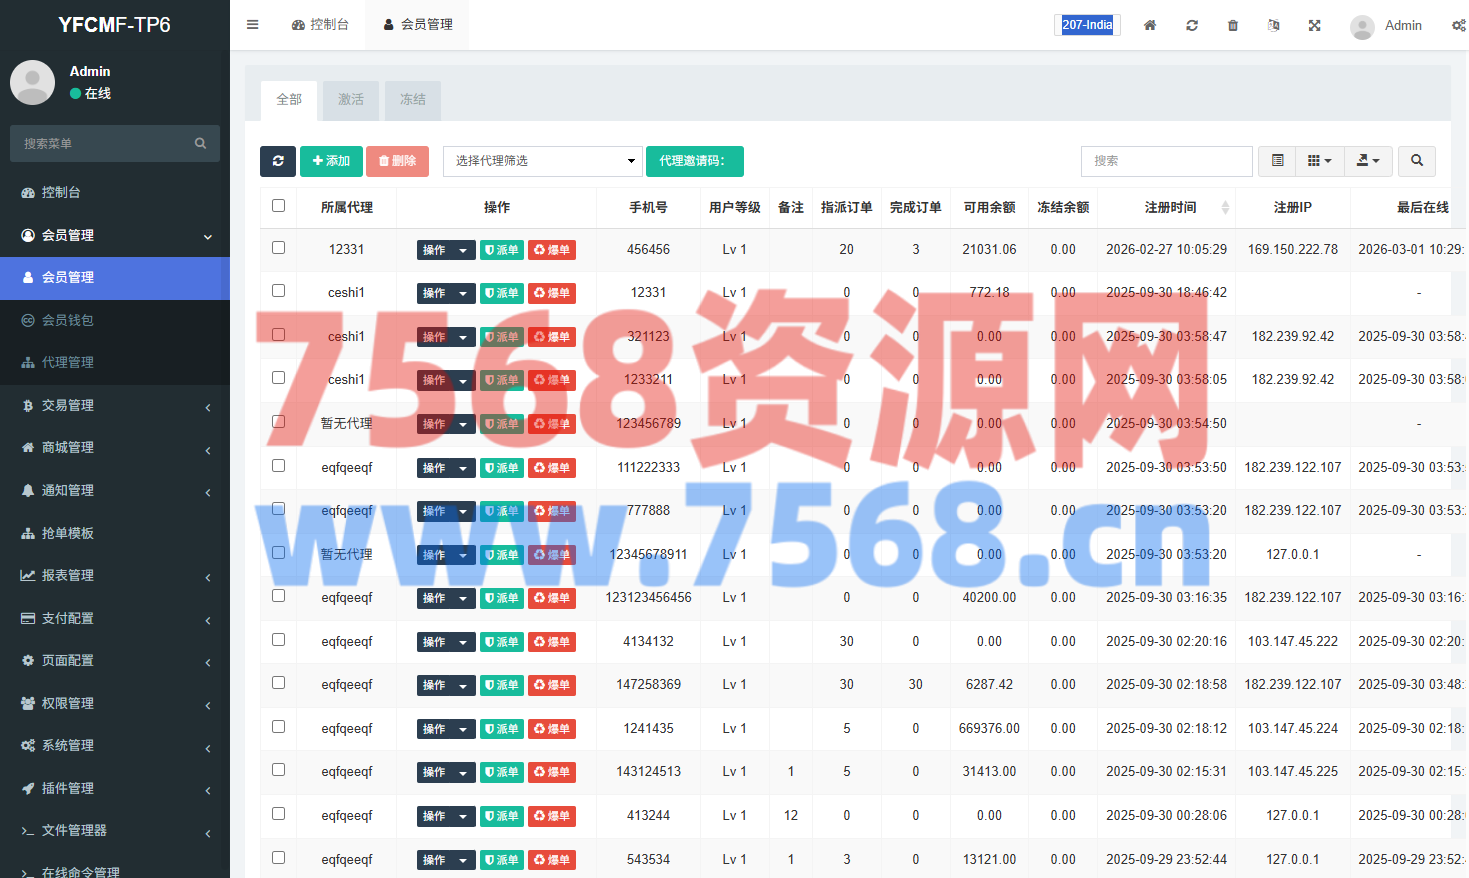Open the columns grid dropdown button
The height and width of the screenshot is (878, 1469).
coord(1319,161)
